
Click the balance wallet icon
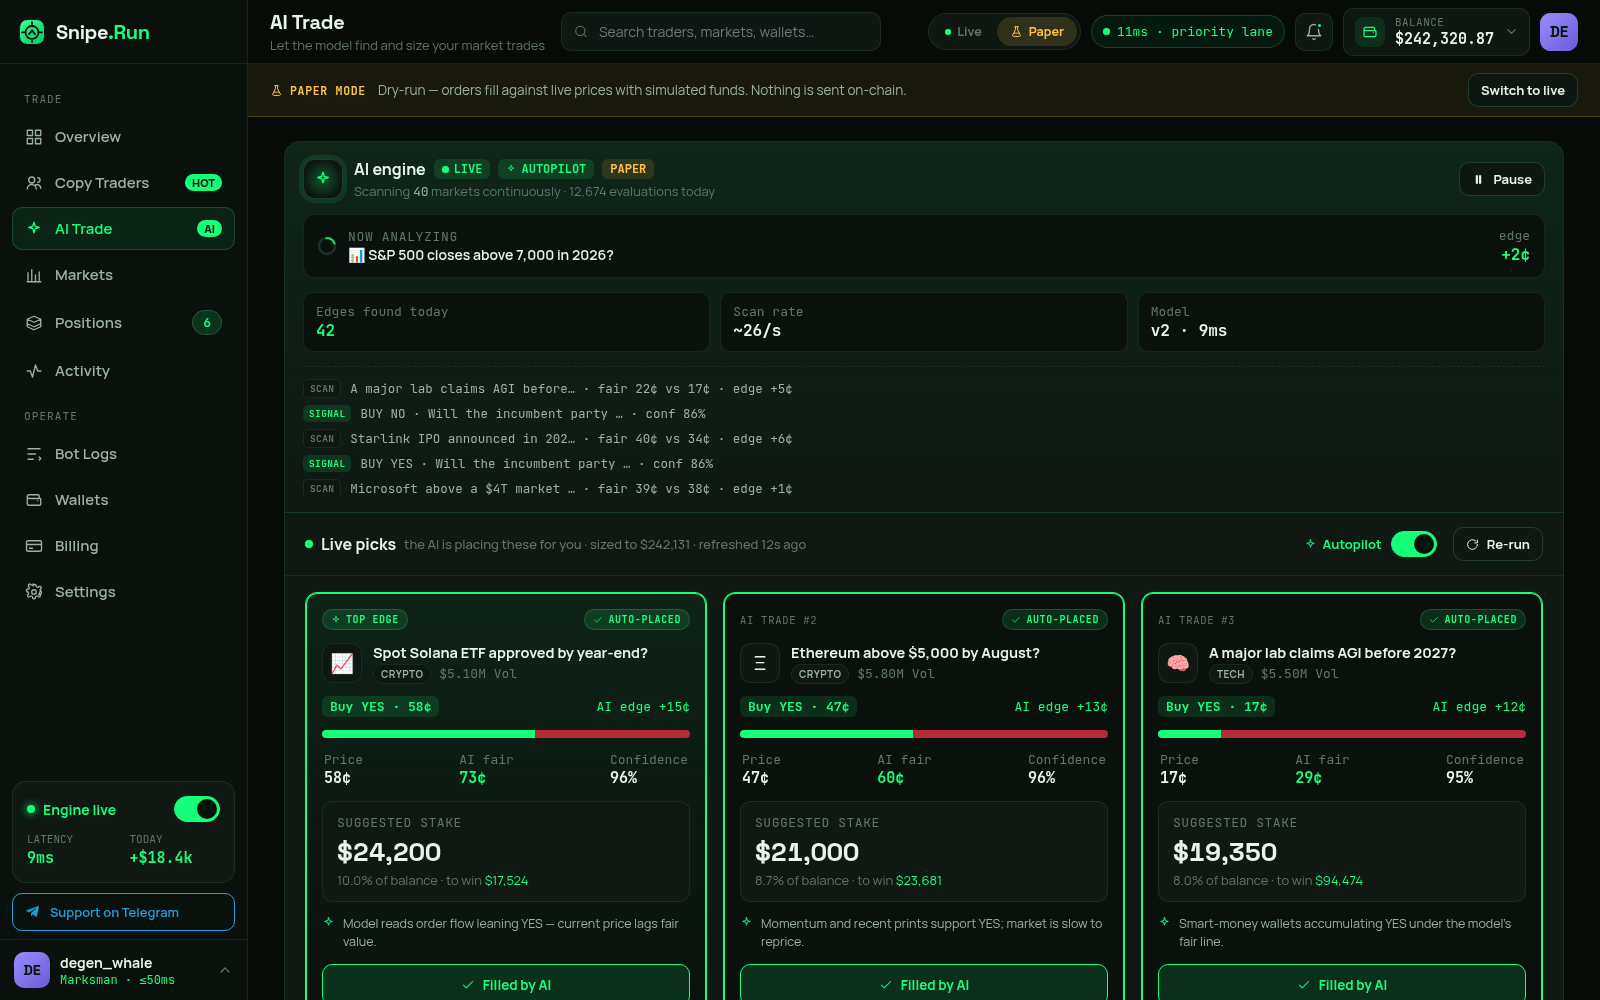[1370, 32]
